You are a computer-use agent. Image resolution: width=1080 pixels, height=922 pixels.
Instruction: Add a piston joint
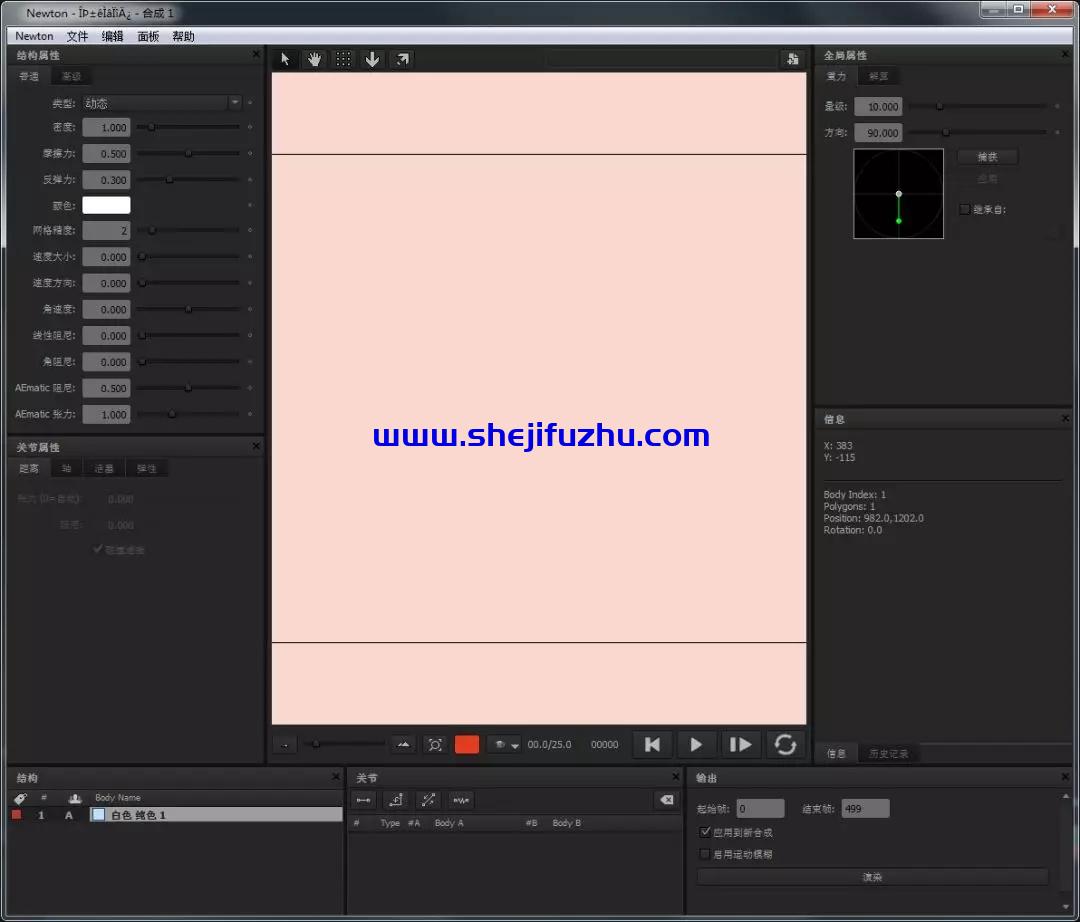428,800
